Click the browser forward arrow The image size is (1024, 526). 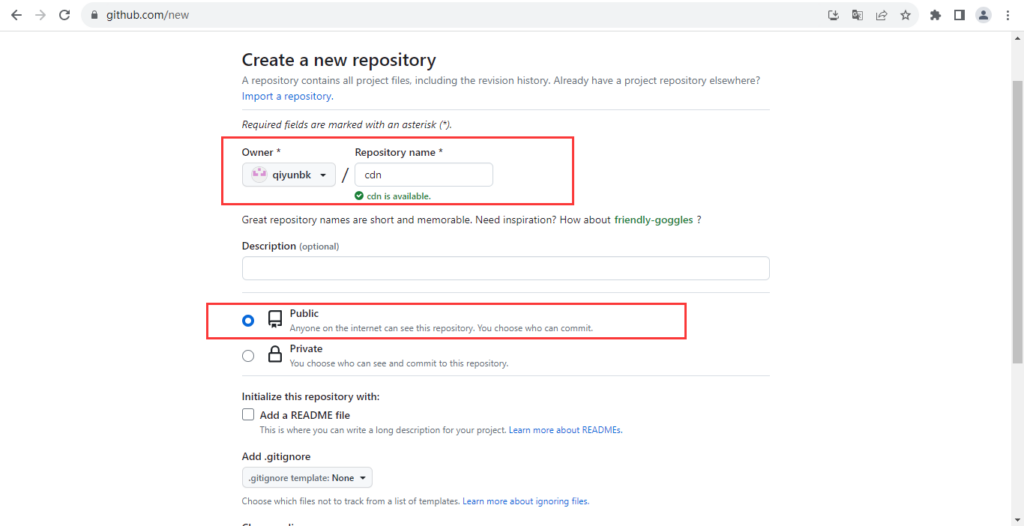tap(40, 15)
